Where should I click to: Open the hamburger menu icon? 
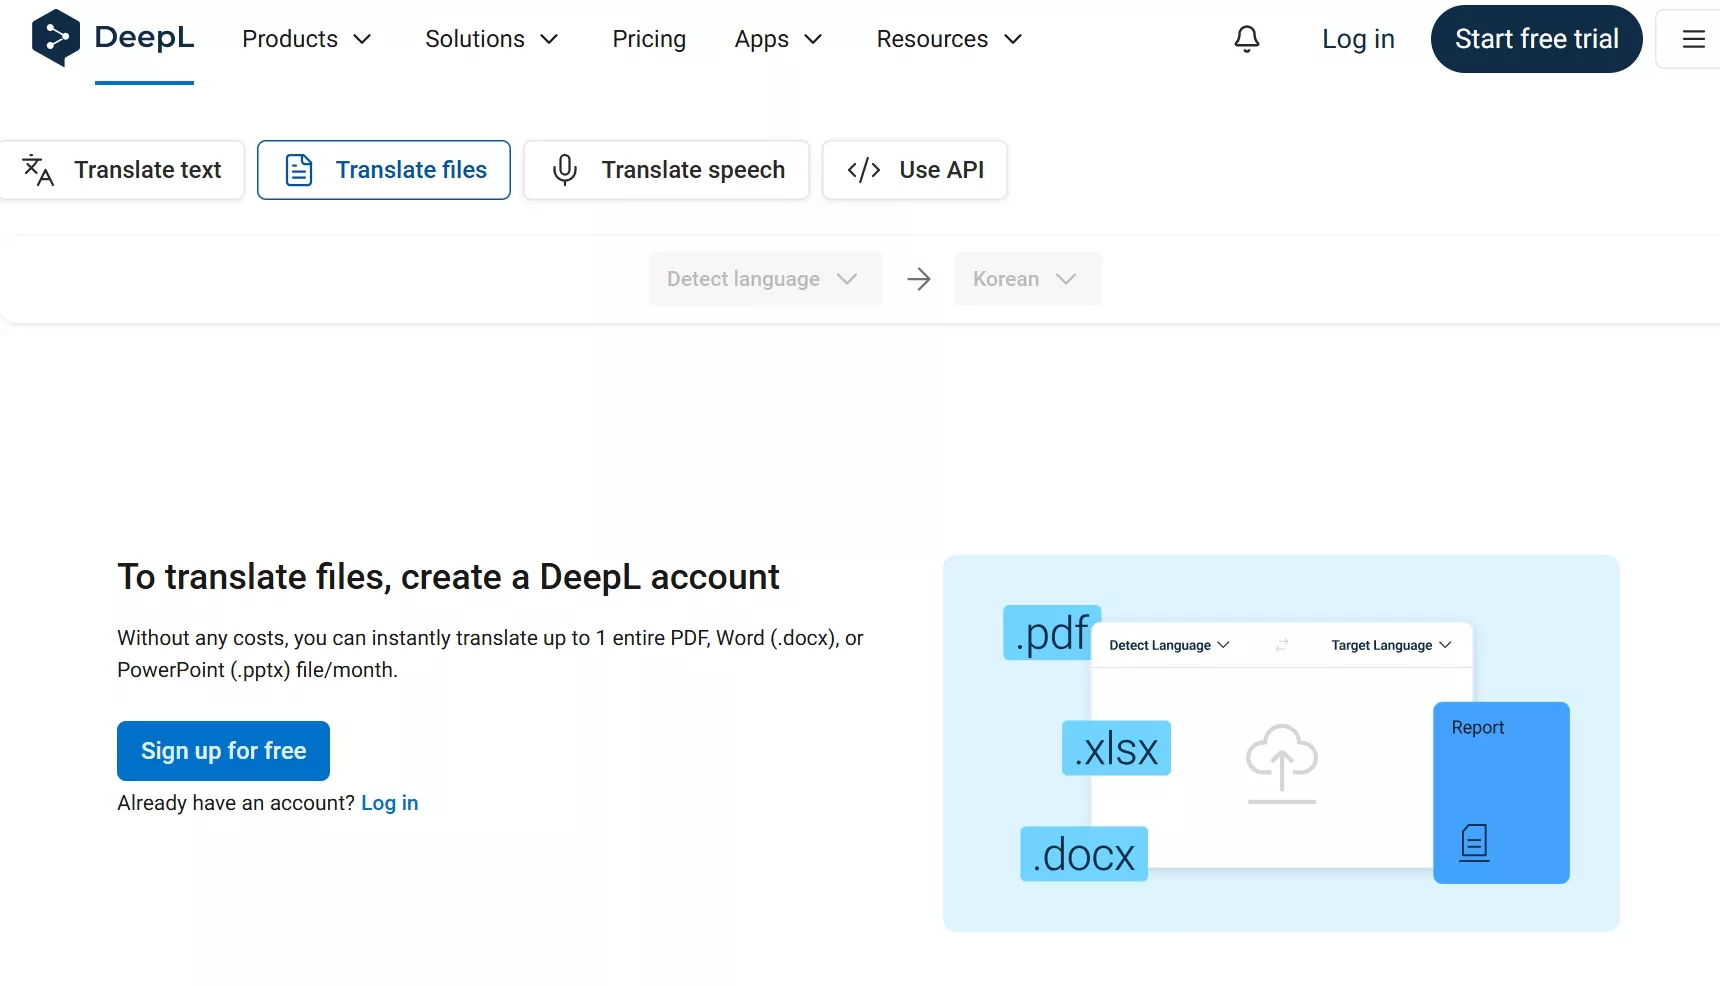pos(1693,39)
